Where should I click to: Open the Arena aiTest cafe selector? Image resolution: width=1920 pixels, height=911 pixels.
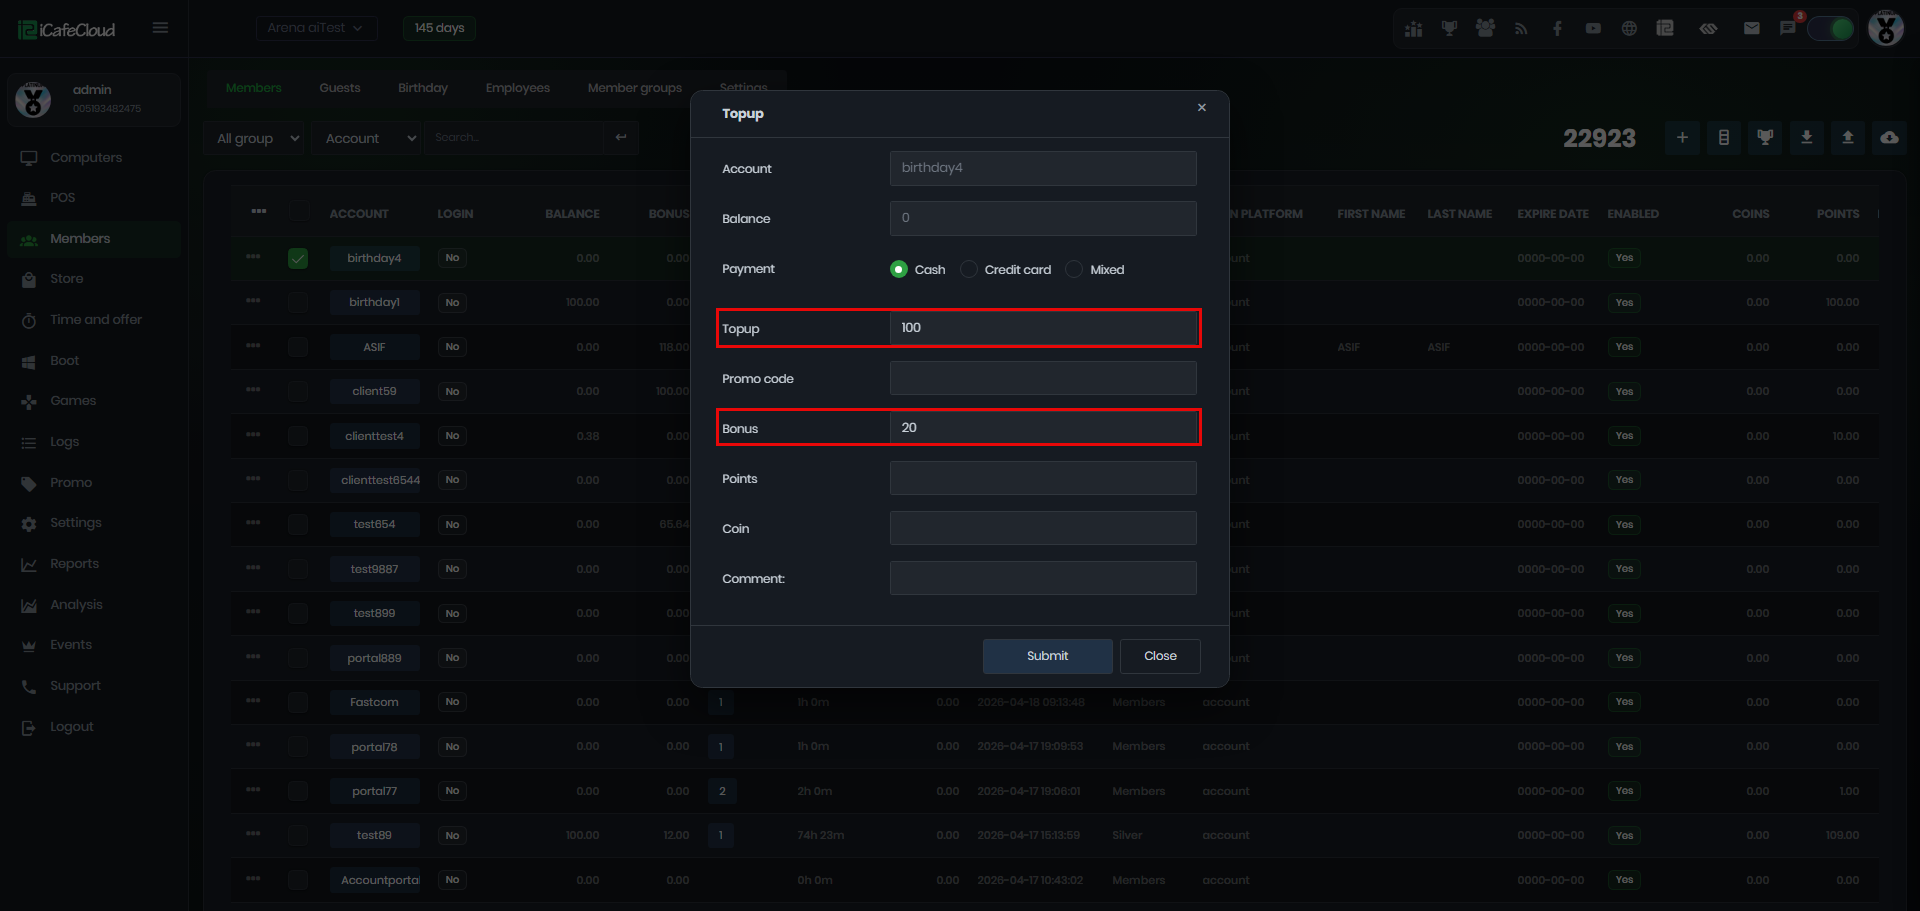pos(316,28)
